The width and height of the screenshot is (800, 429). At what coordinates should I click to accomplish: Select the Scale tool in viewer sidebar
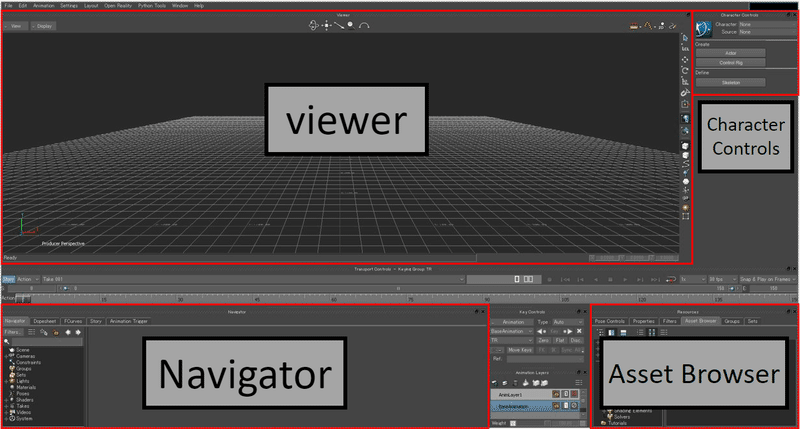coord(685,82)
